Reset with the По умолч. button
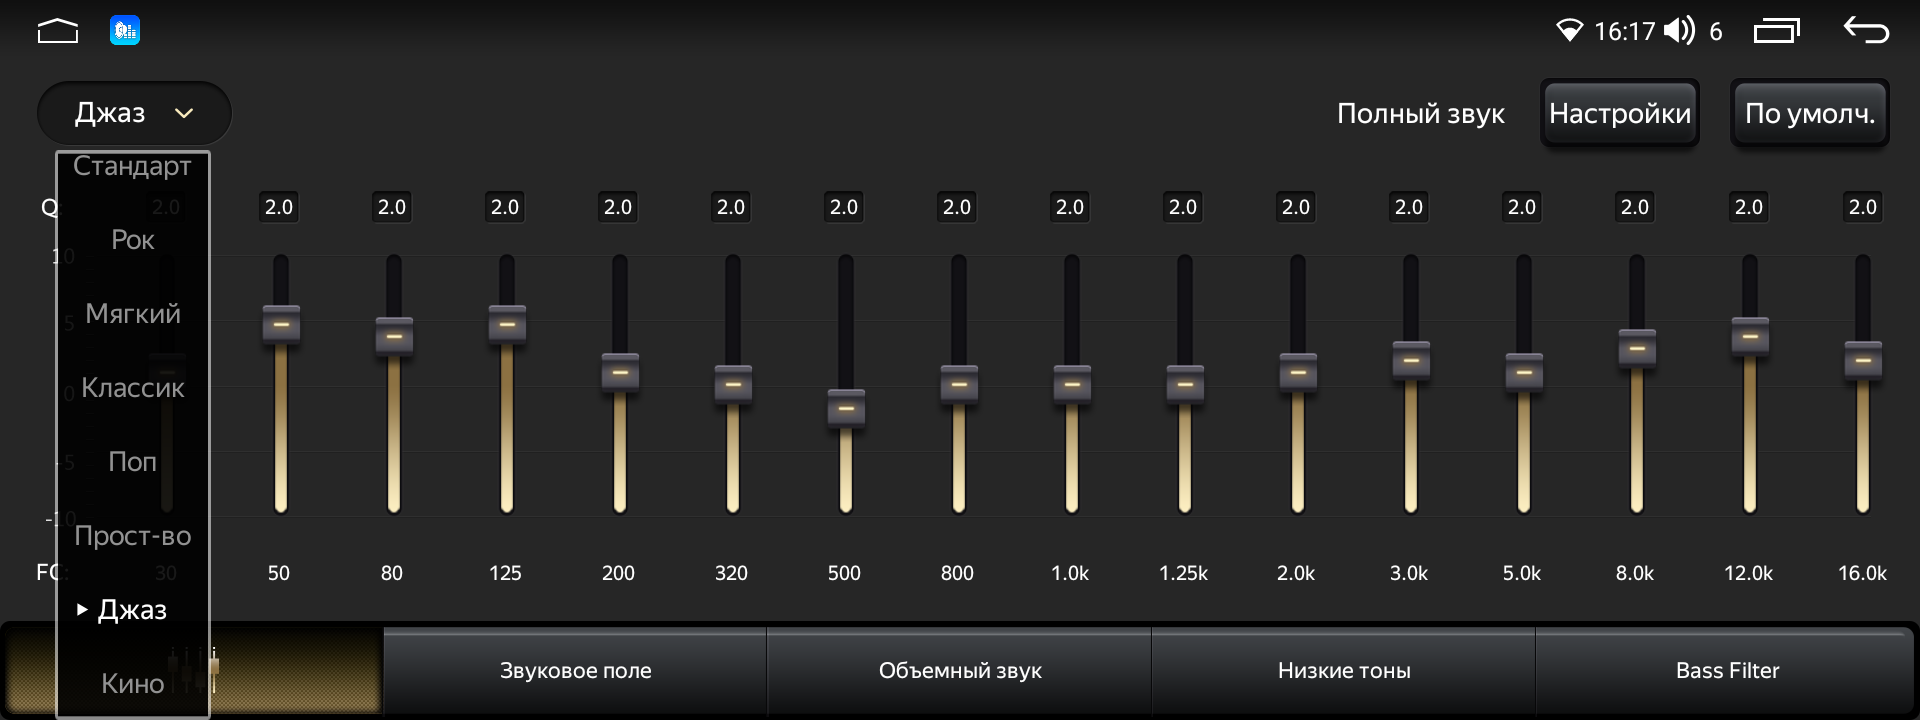Screen dimensions: 1920x720 (x=1809, y=114)
